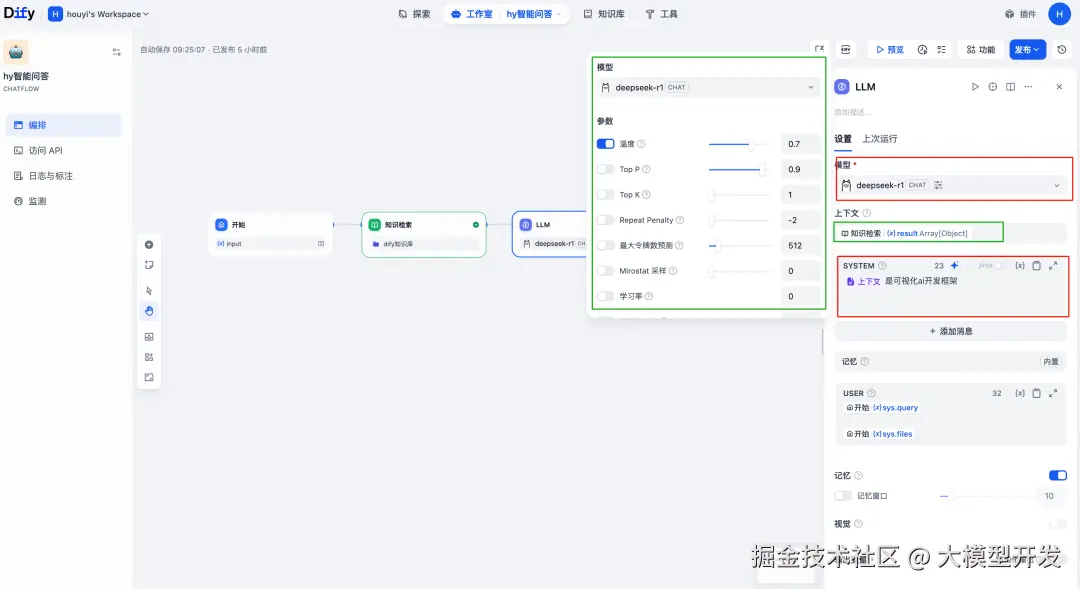Viewport: 1080px width, 589px height.
Task: Open the checklist icon in top toolbar
Action: pyautogui.click(x=941, y=50)
